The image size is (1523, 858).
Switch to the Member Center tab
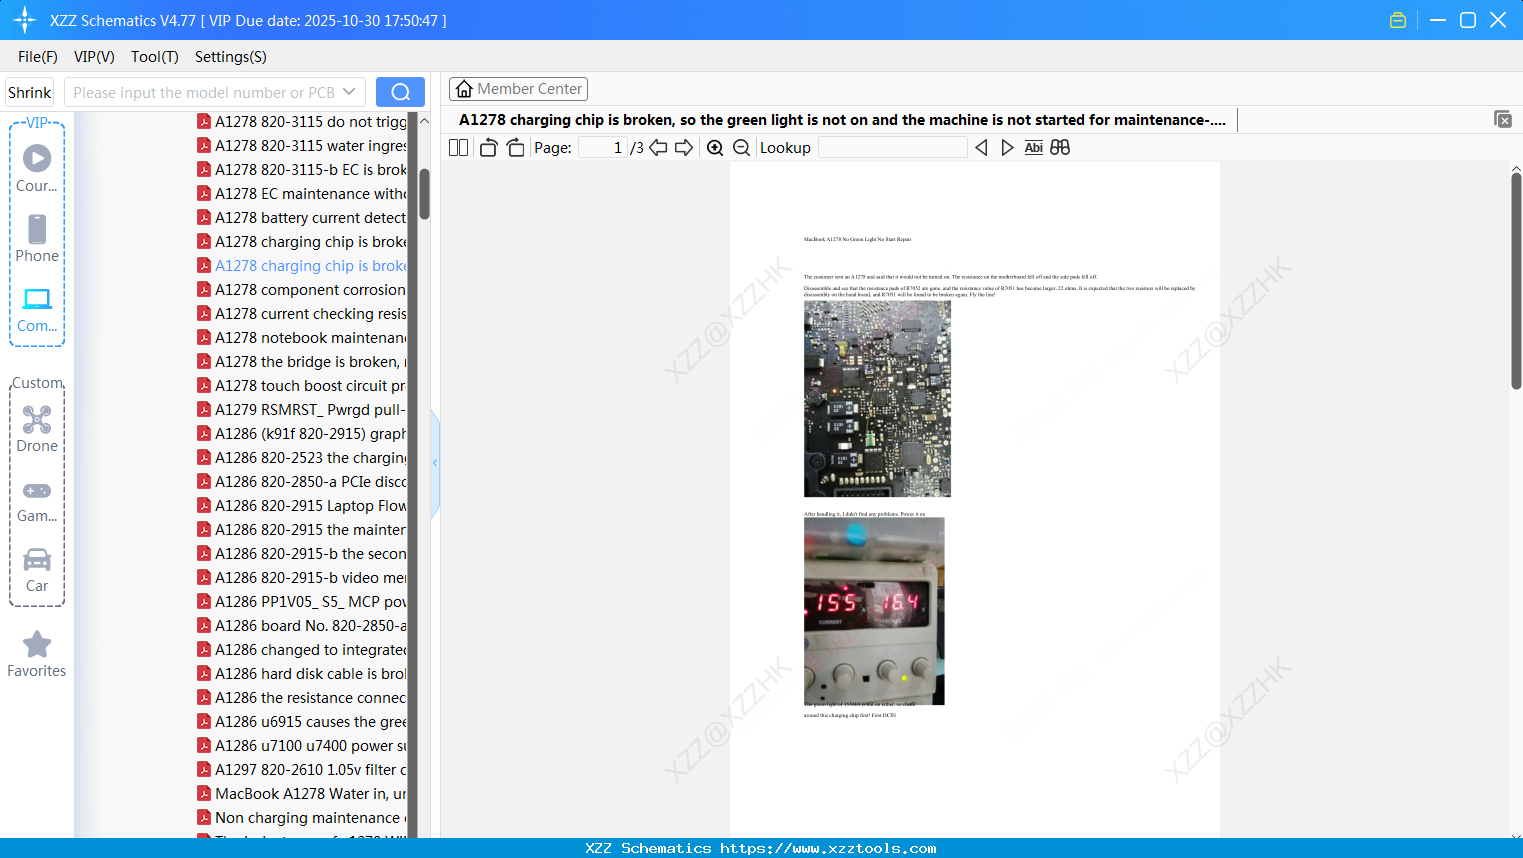pyautogui.click(x=518, y=89)
